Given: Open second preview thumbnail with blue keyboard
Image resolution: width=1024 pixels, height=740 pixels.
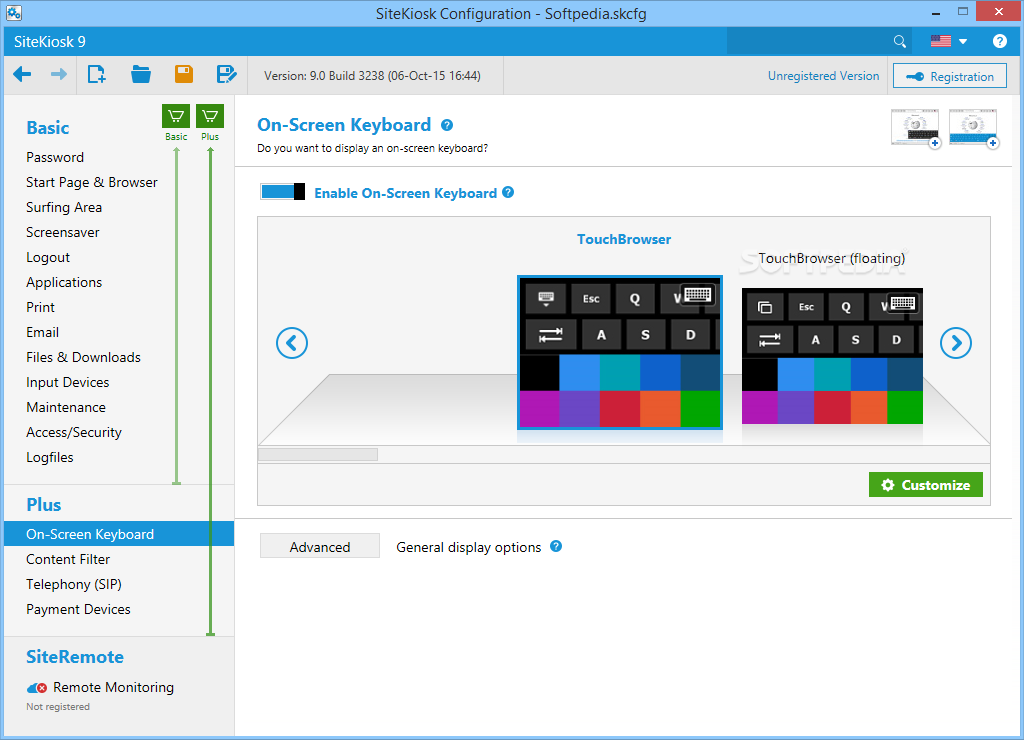Looking at the screenshot, I should 973,127.
